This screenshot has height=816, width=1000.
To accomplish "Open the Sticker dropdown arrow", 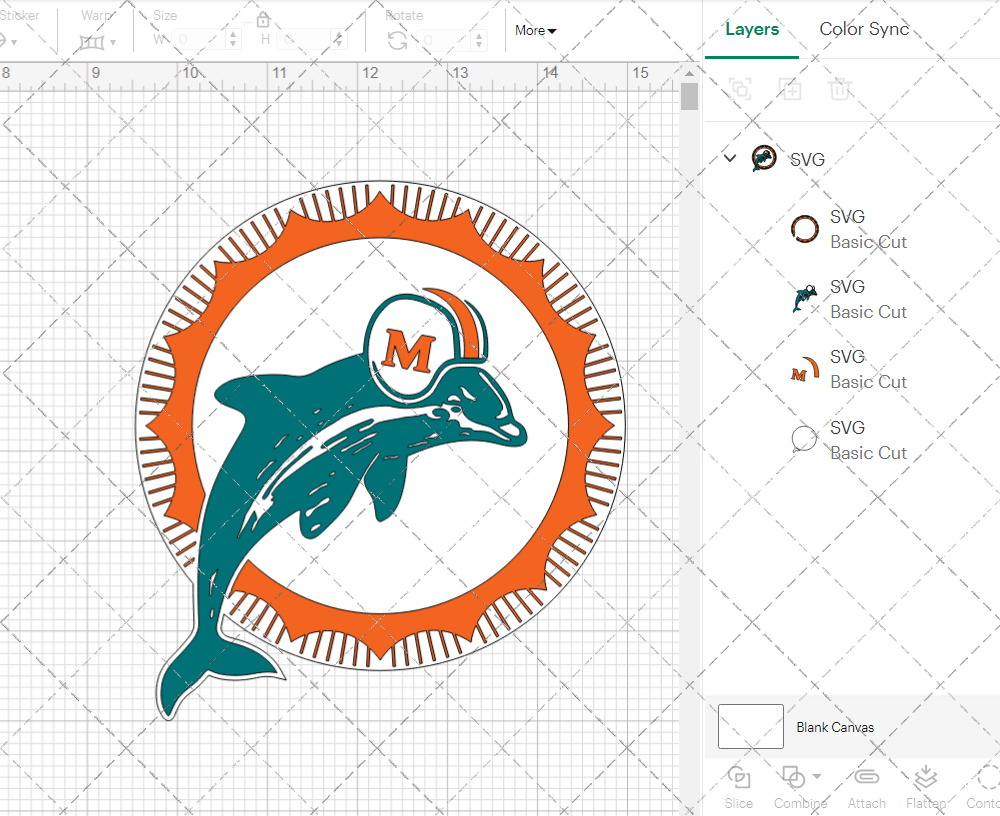I will pyautogui.click(x=14, y=43).
